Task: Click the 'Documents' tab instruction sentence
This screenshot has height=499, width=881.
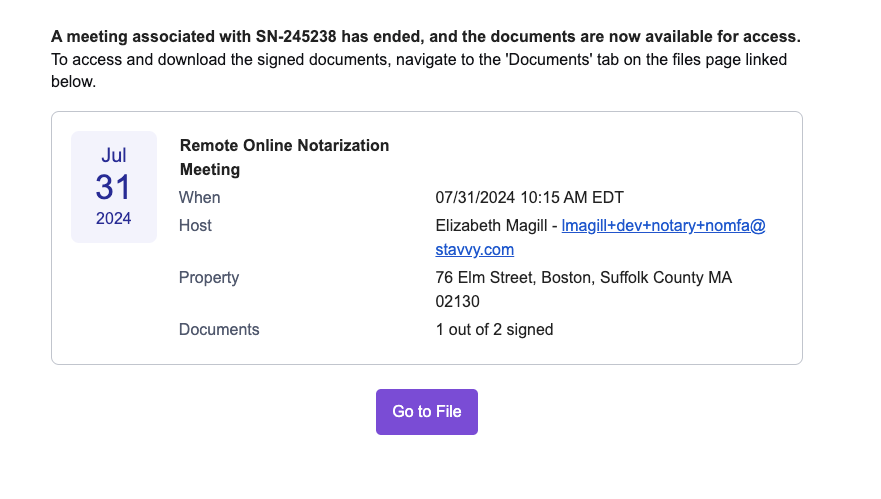Action: (419, 70)
